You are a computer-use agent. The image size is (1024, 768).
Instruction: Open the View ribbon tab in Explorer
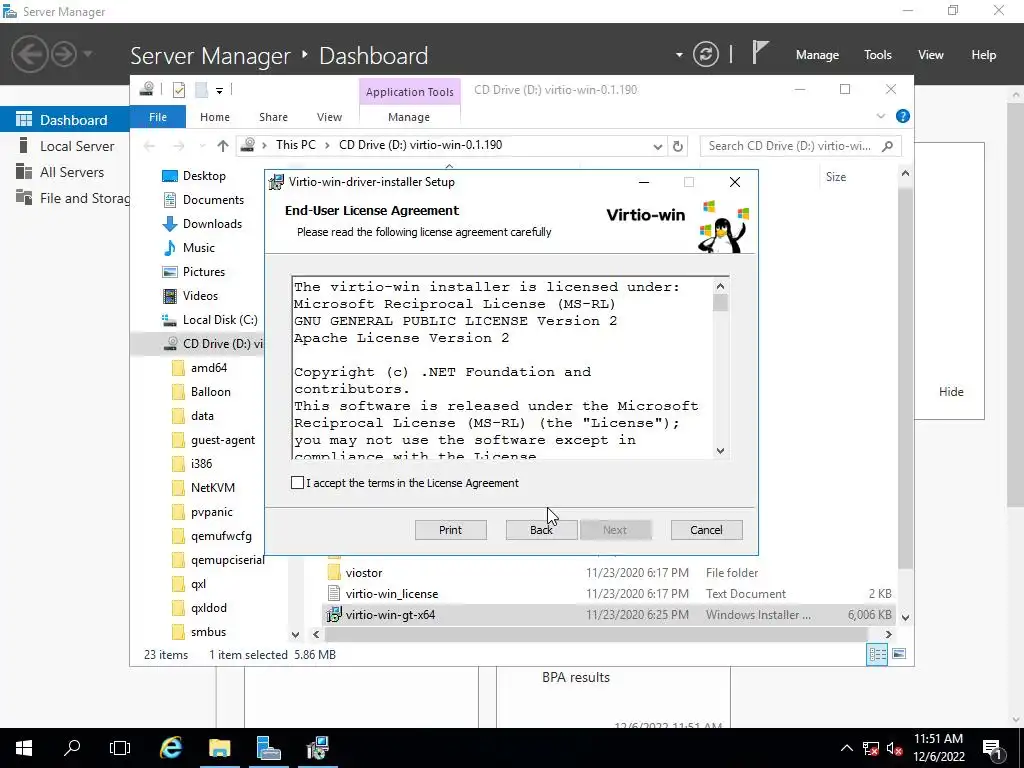329,117
